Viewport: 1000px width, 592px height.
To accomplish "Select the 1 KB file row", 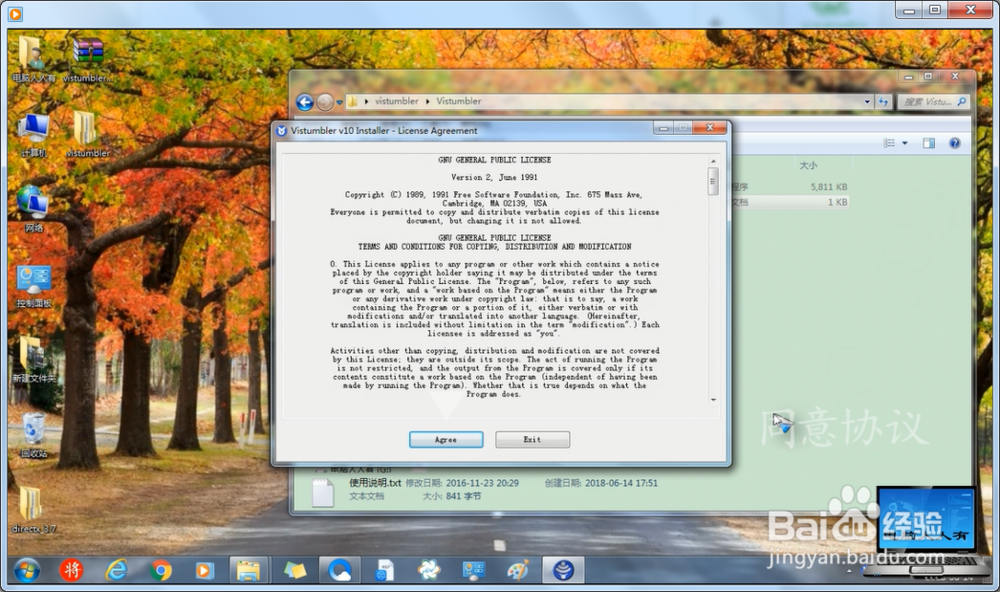I will click(790, 202).
